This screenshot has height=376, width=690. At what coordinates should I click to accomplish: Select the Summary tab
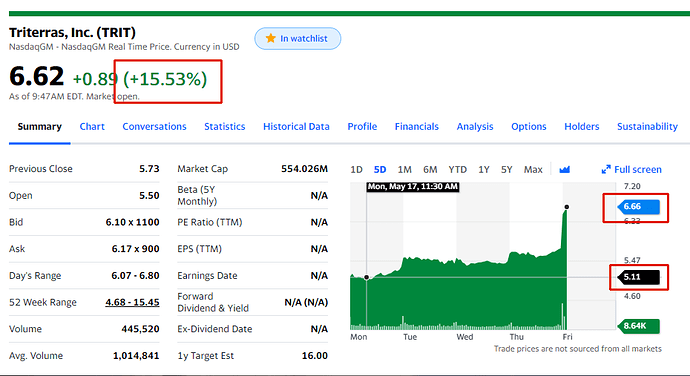tap(40, 127)
